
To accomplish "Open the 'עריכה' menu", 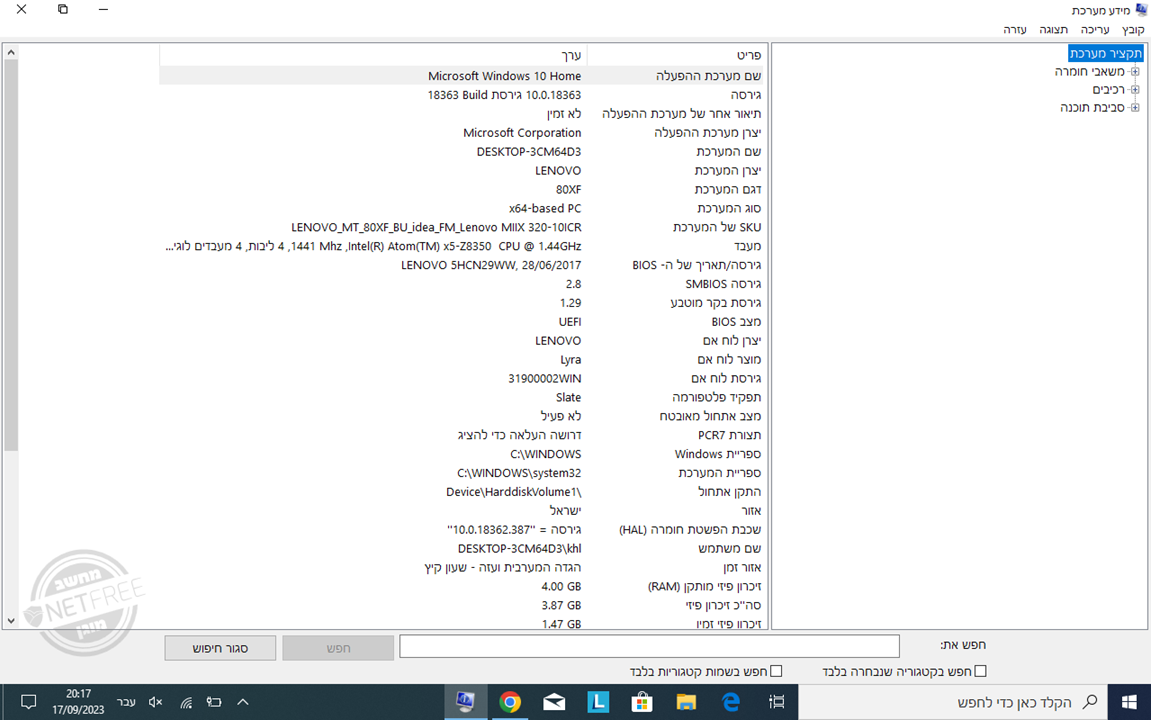I will 1094,29.
